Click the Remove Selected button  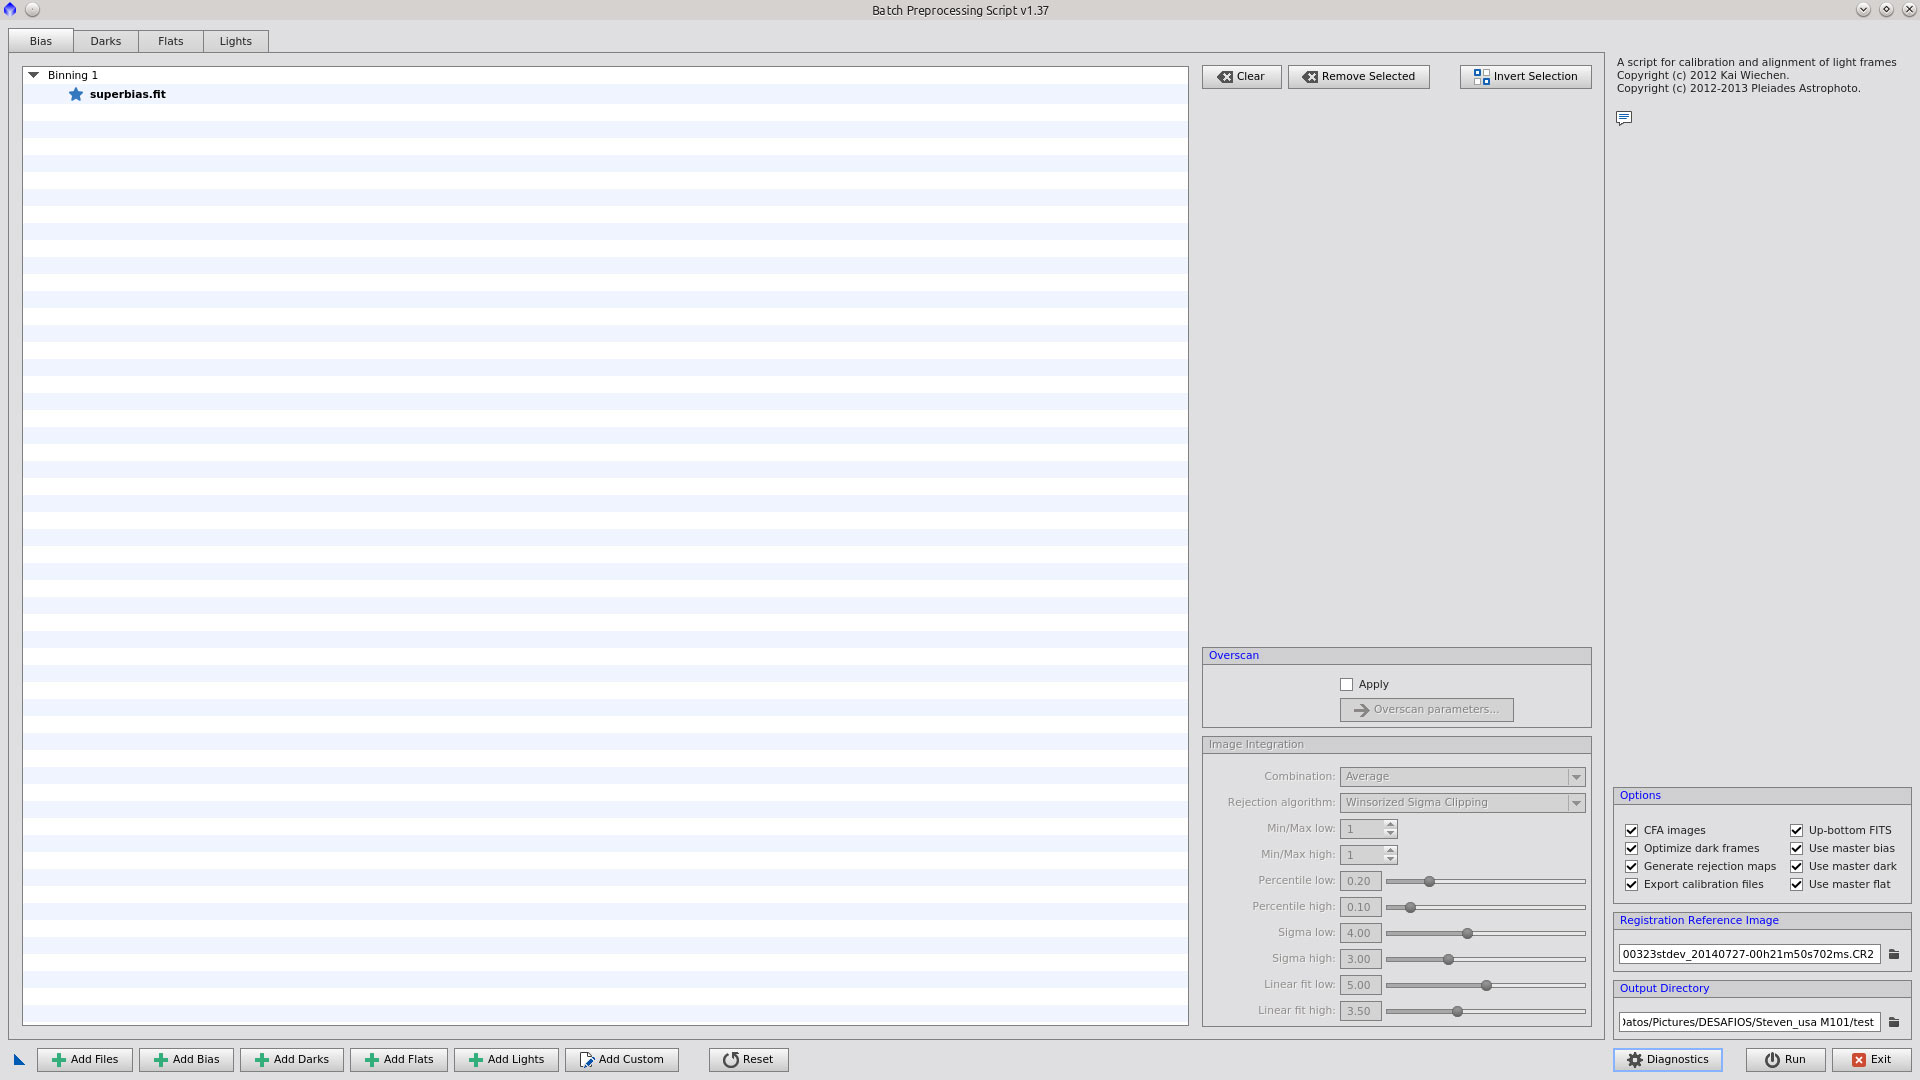pyautogui.click(x=1358, y=77)
